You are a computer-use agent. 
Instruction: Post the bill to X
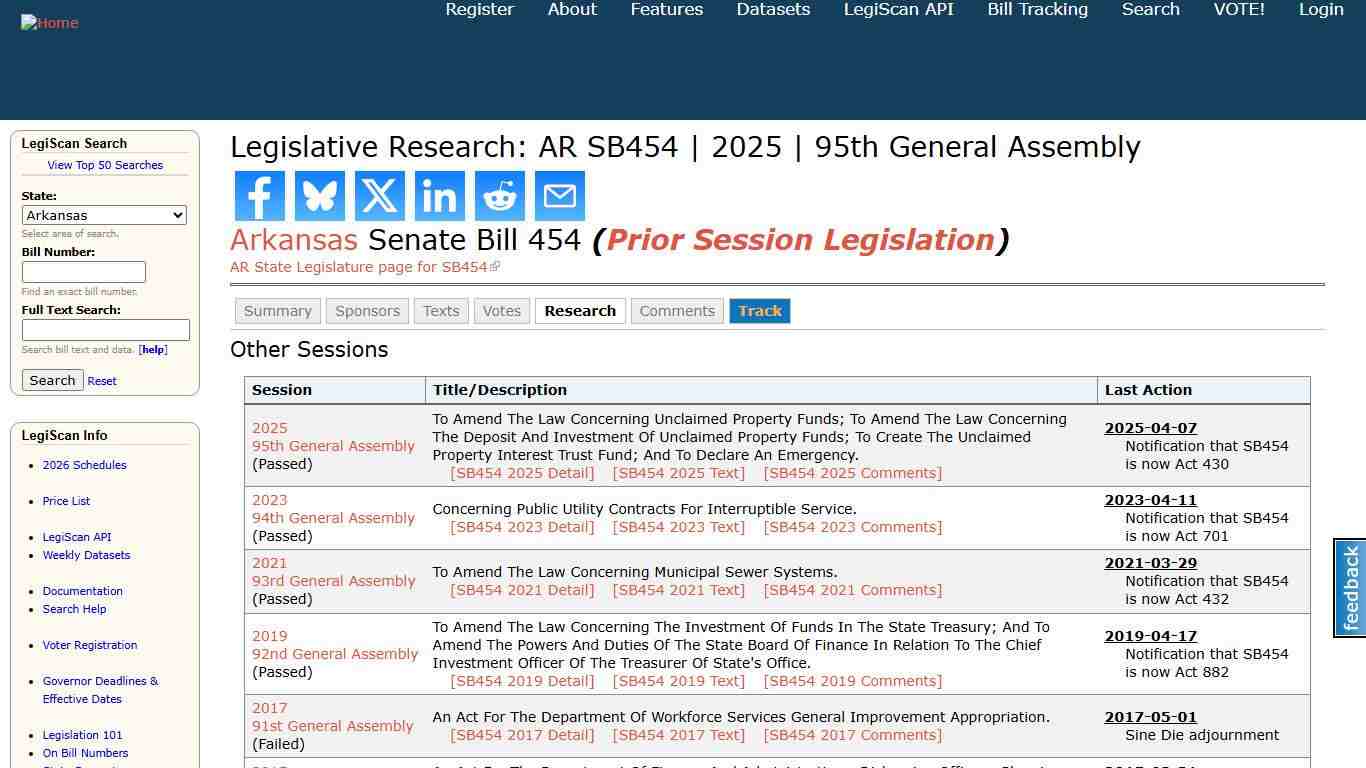(379, 196)
